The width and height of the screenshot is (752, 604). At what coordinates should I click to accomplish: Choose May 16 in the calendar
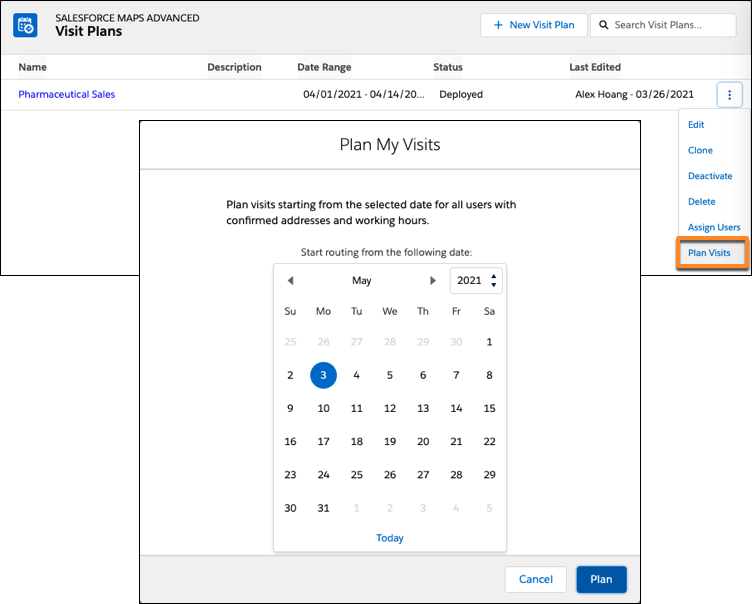click(x=290, y=441)
